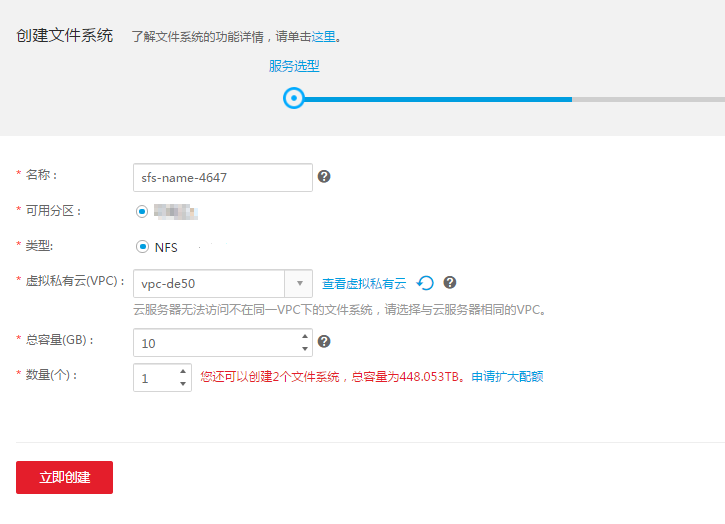Click the 总容量(GB) label
This screenshot has width=725, height=524.
pyautogui.click(x=60, y=340)
